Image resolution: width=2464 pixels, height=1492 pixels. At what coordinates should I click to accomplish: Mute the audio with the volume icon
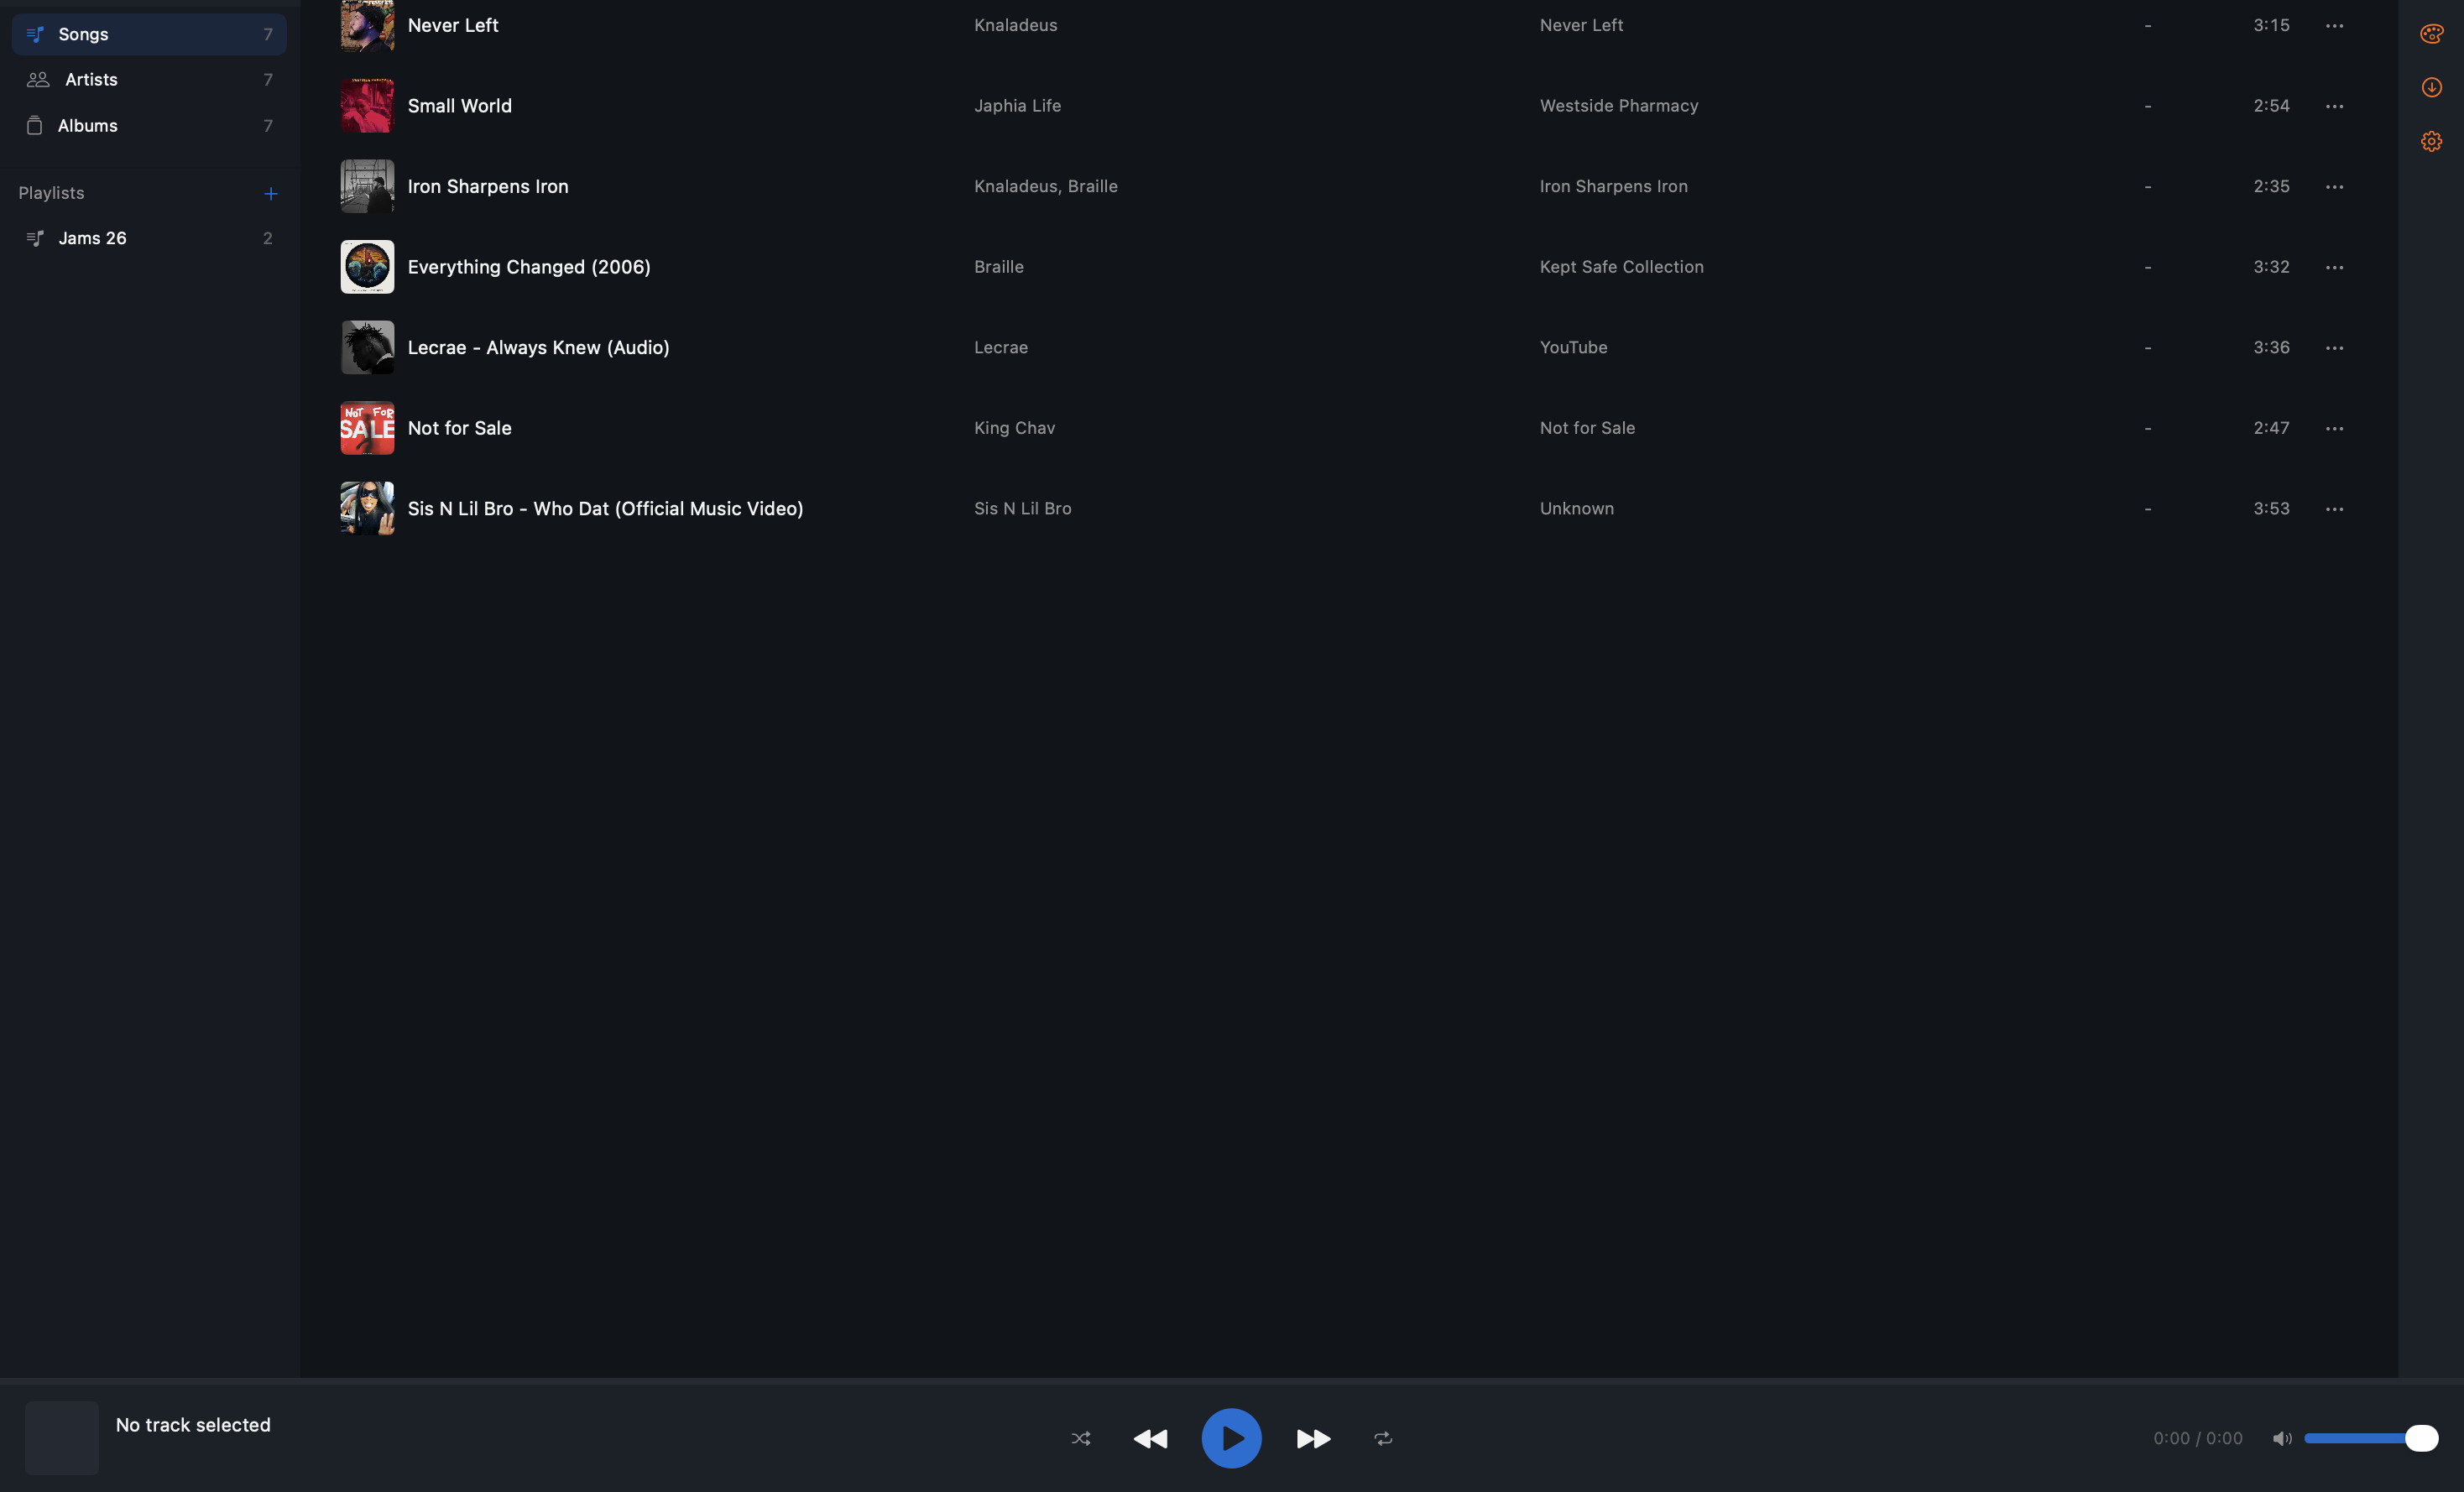[2282, 1439]
